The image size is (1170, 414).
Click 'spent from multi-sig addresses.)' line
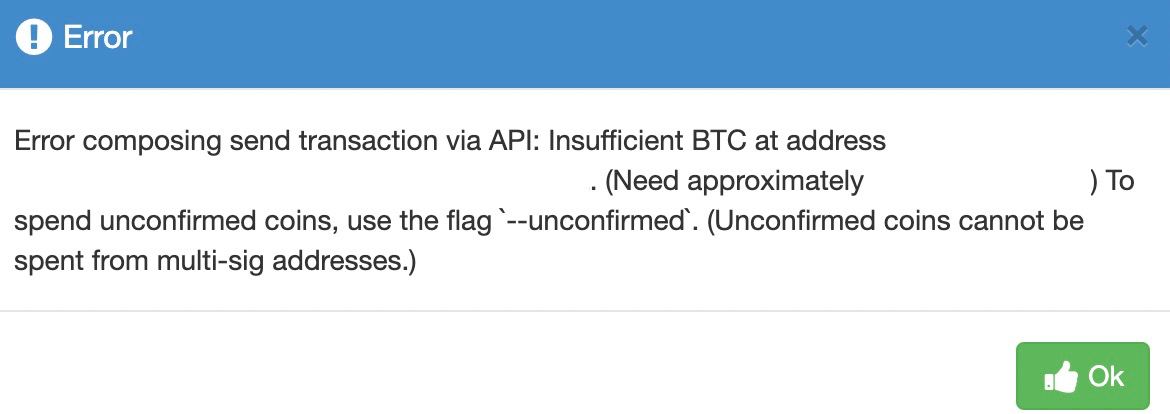[215, 262]
